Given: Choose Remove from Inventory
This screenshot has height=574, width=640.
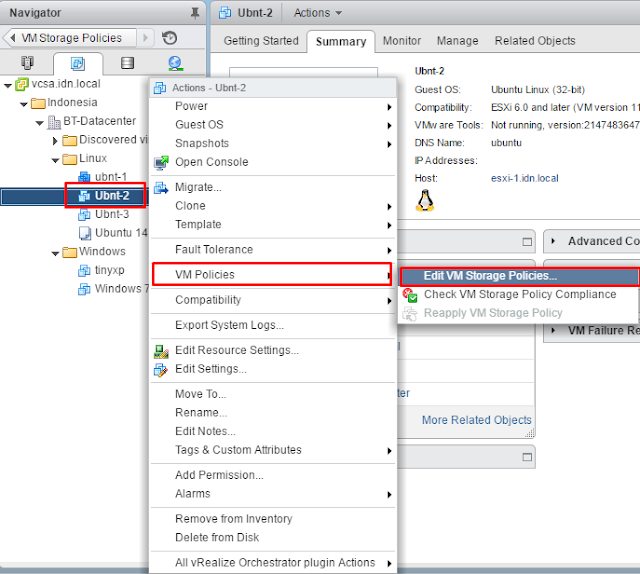Looking at the screenshot, I should tap(273, 519).
